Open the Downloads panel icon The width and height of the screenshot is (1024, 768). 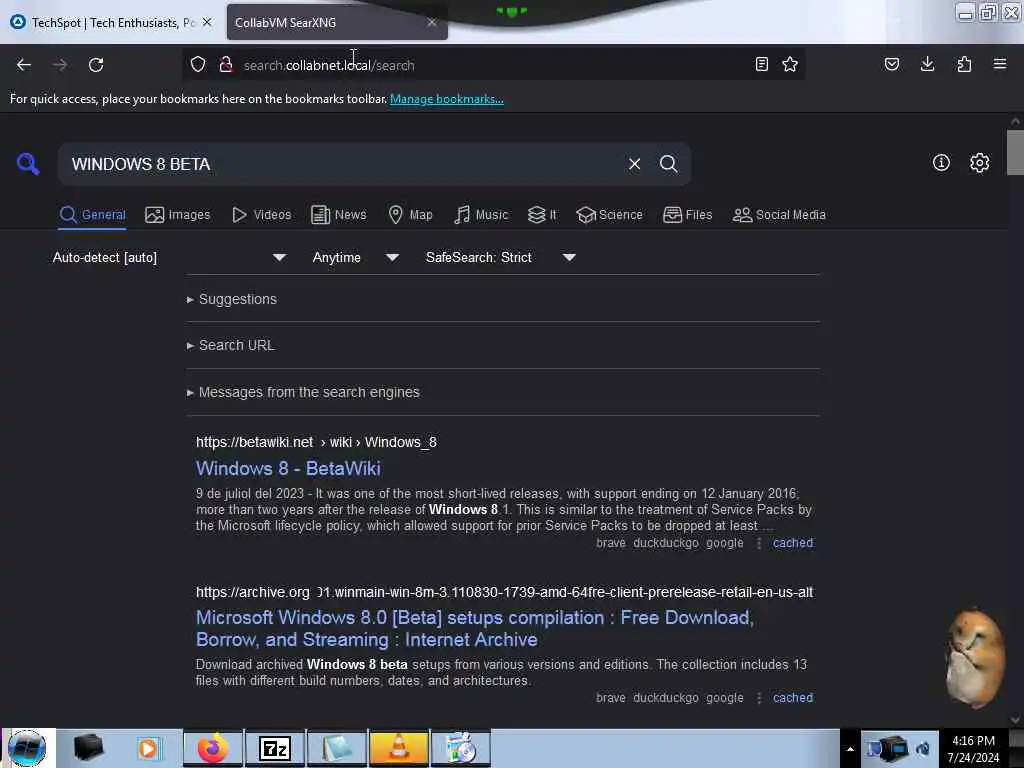[927, 64]
